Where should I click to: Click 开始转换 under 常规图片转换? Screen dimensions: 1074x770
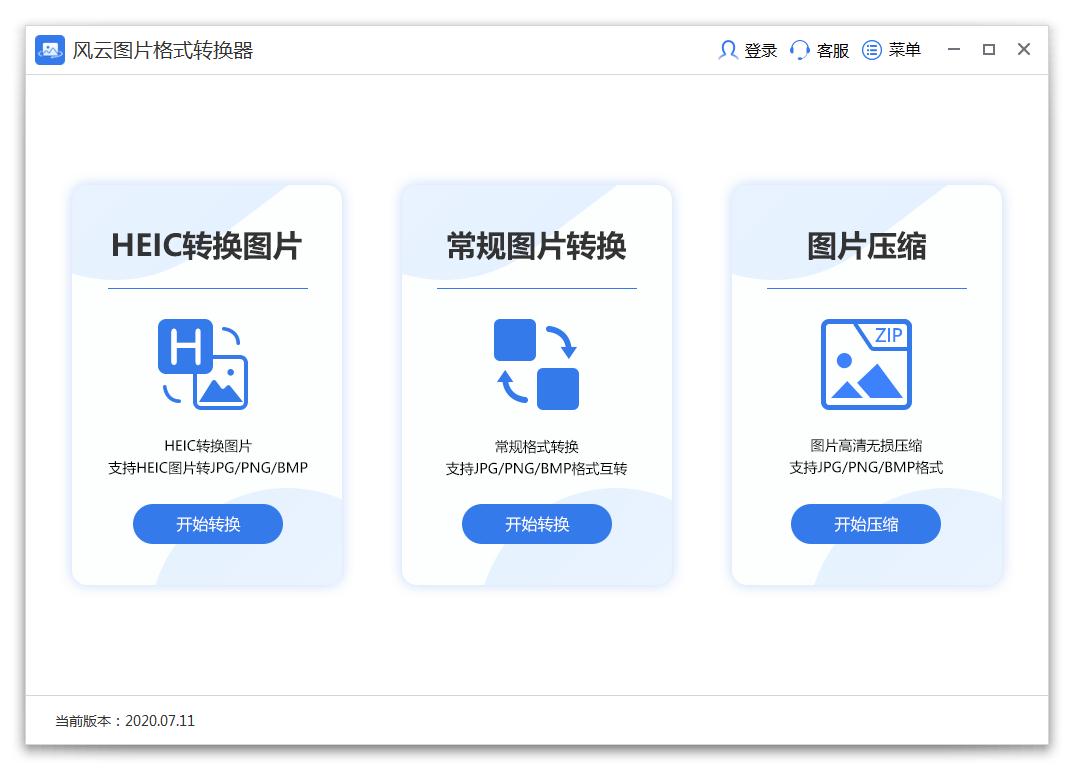[537, 524]
